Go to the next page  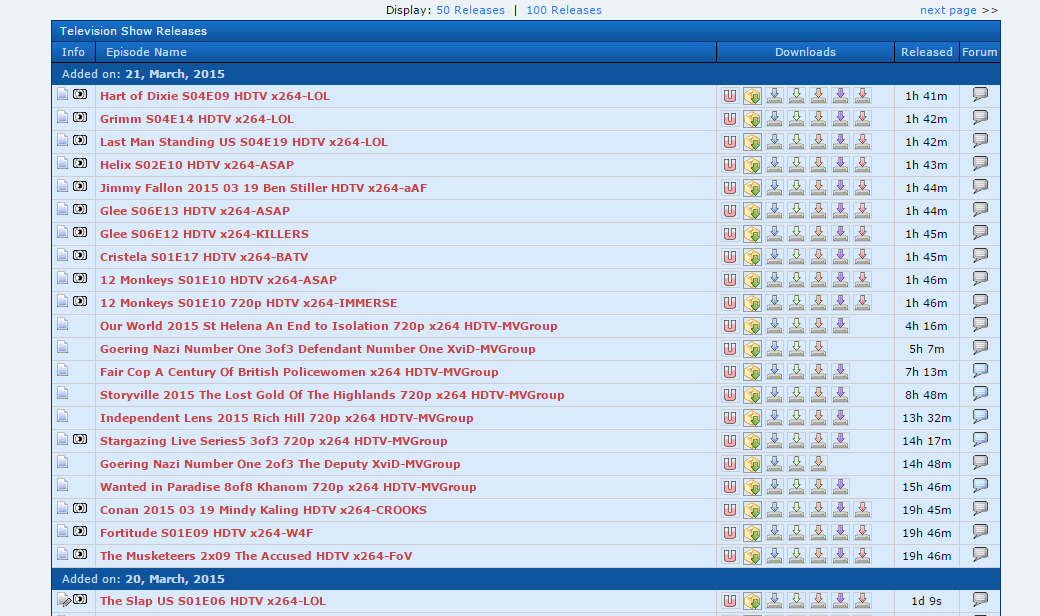948,10
